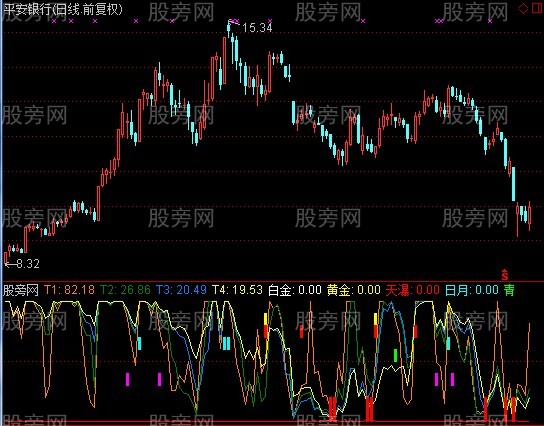544x426 pixels.
Task: Click the 黄金: 0.00 indicator value
Action: click(354, 290)
